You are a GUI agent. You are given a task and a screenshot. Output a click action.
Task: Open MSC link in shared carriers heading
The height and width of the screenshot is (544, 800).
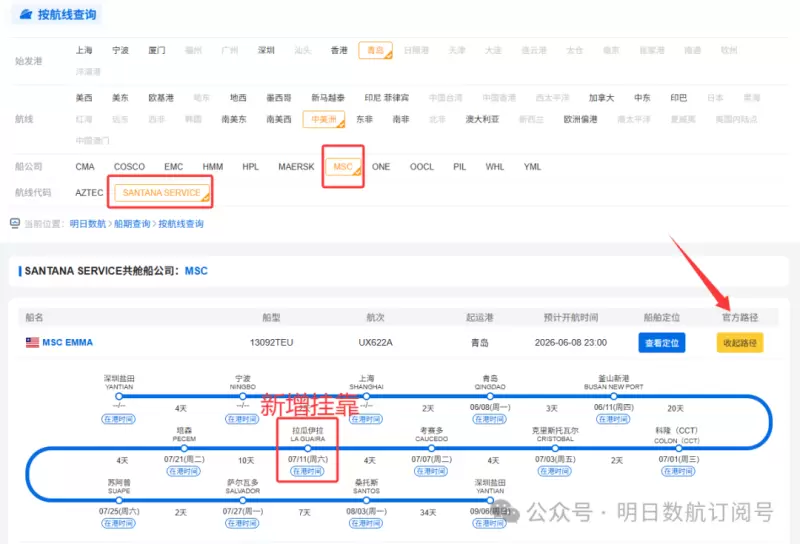[196, 271]
